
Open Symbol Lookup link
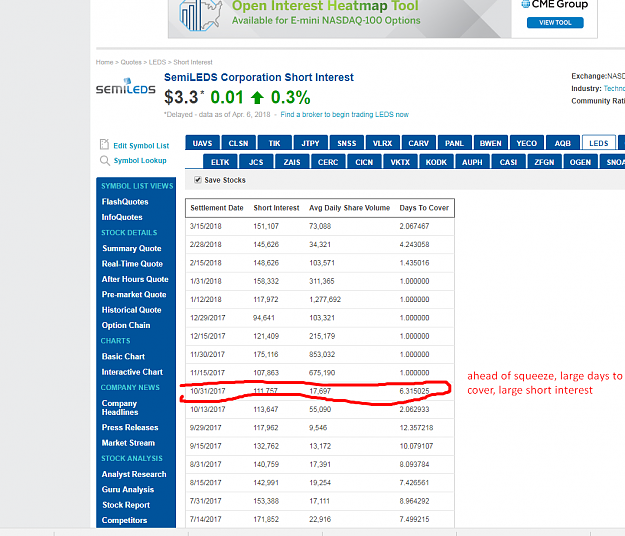coord(140,161)
